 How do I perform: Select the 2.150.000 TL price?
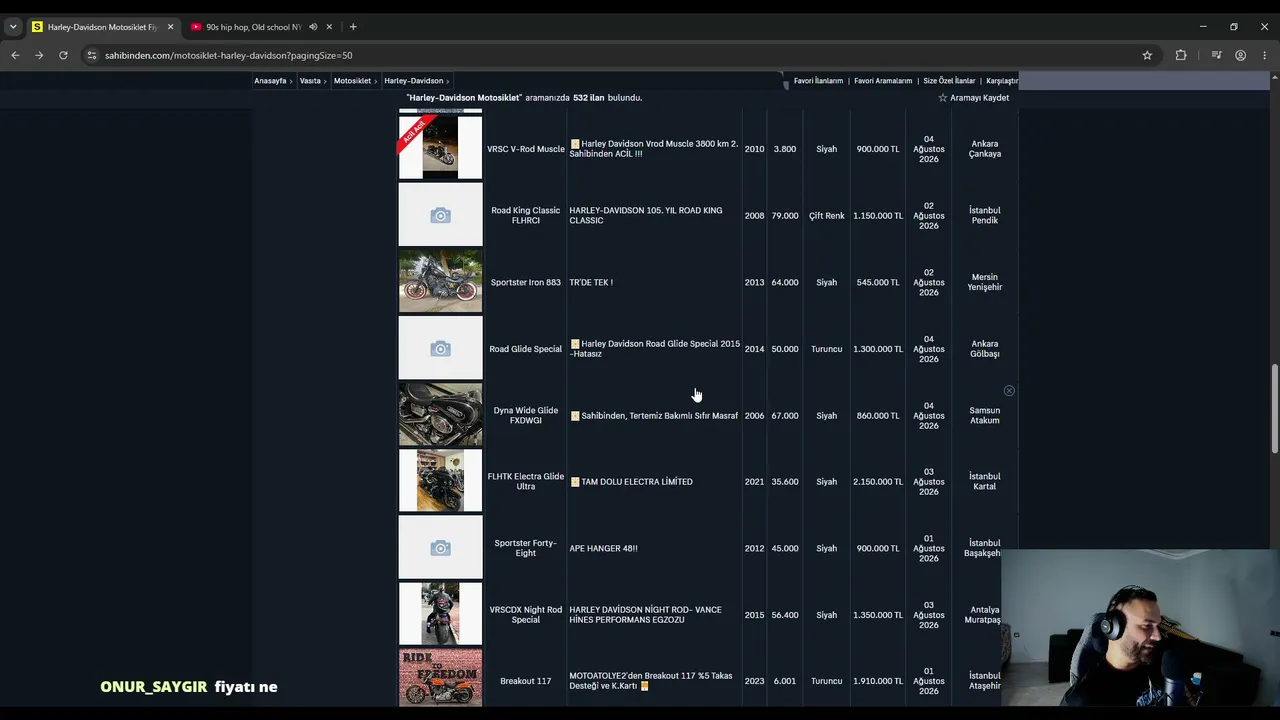[x=878, y=482]
